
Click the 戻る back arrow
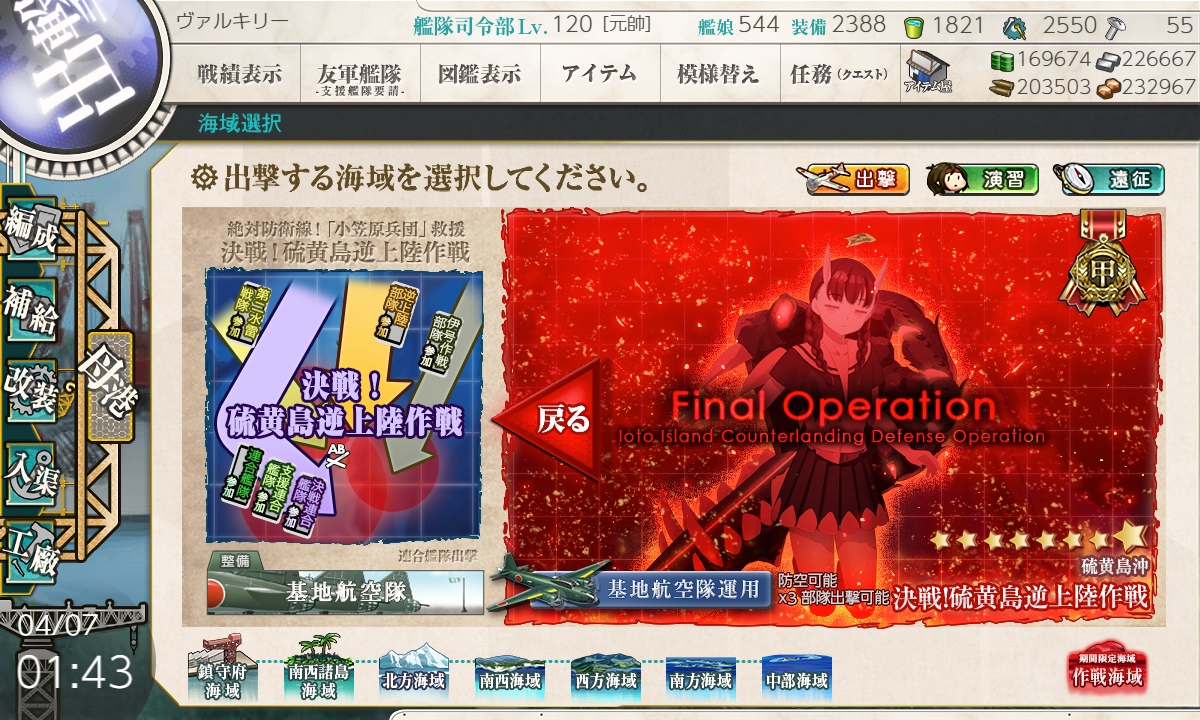click(553, 418)
